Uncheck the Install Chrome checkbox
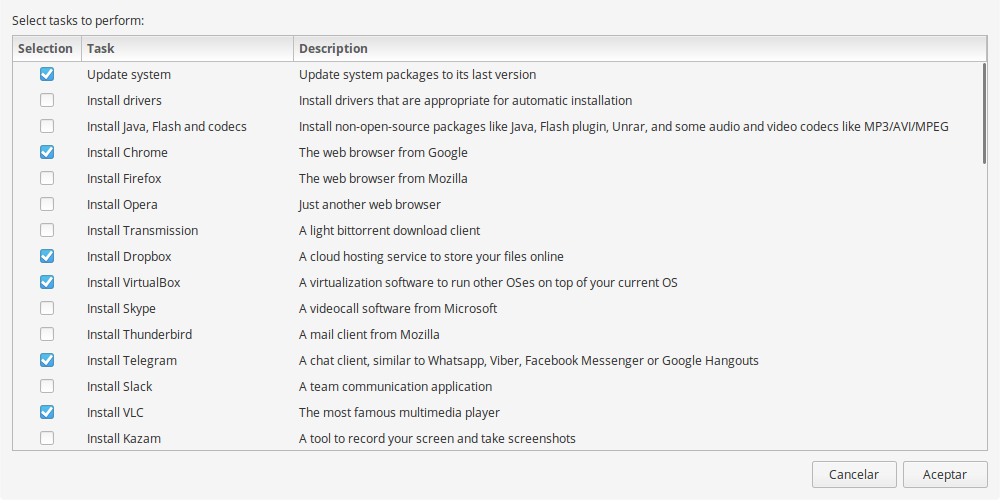1000x500 pixels. point(47,152)
